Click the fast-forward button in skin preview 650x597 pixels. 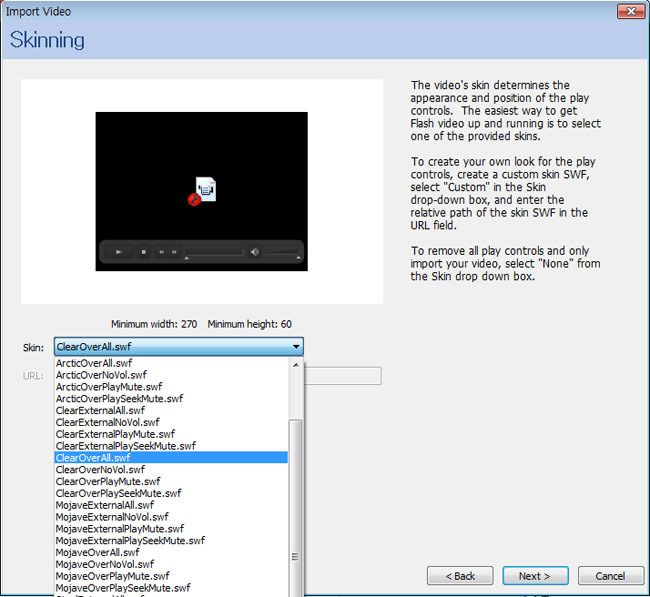[174, 252]
